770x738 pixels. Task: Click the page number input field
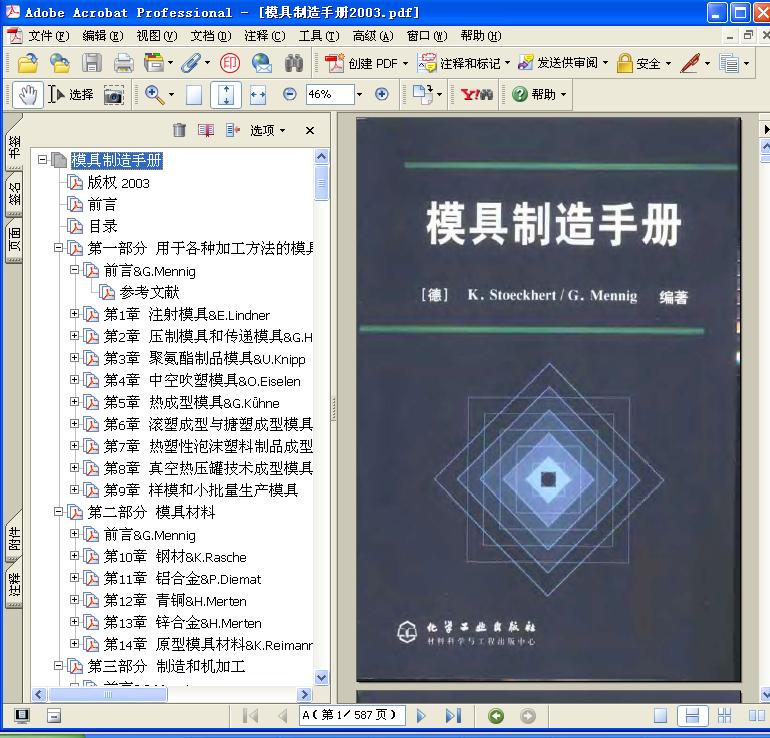coord(352,715)
